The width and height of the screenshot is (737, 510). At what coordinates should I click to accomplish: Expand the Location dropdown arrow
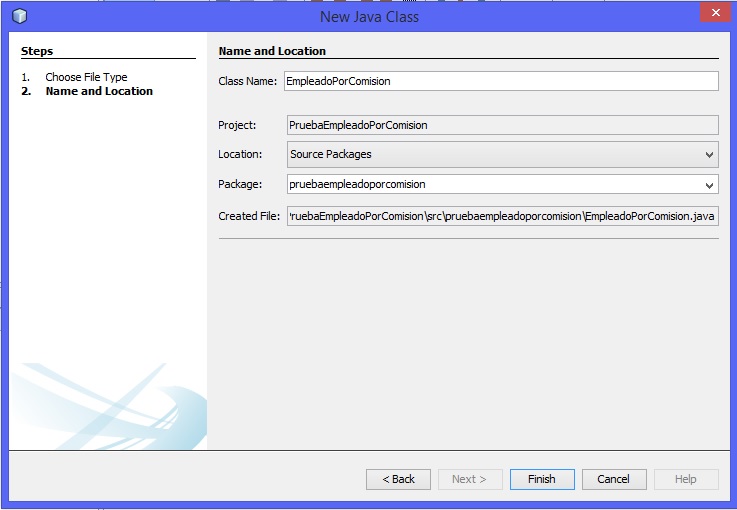point(709,155)
